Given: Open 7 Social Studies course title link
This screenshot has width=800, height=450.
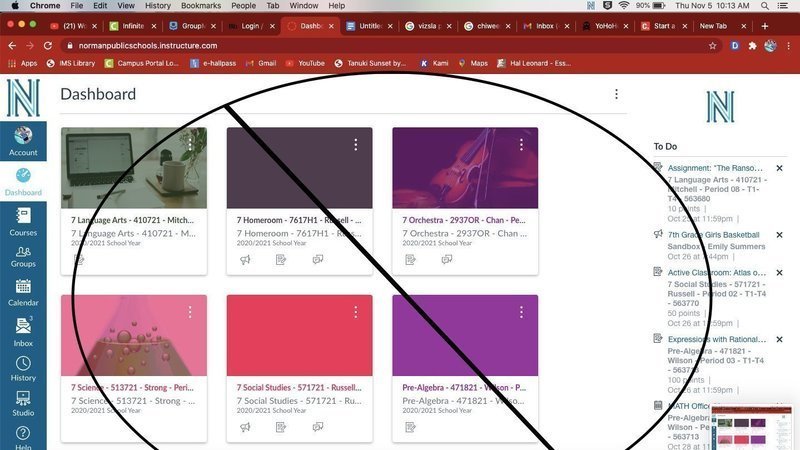Looking at the screenshot, I should (x=298, y=387).
